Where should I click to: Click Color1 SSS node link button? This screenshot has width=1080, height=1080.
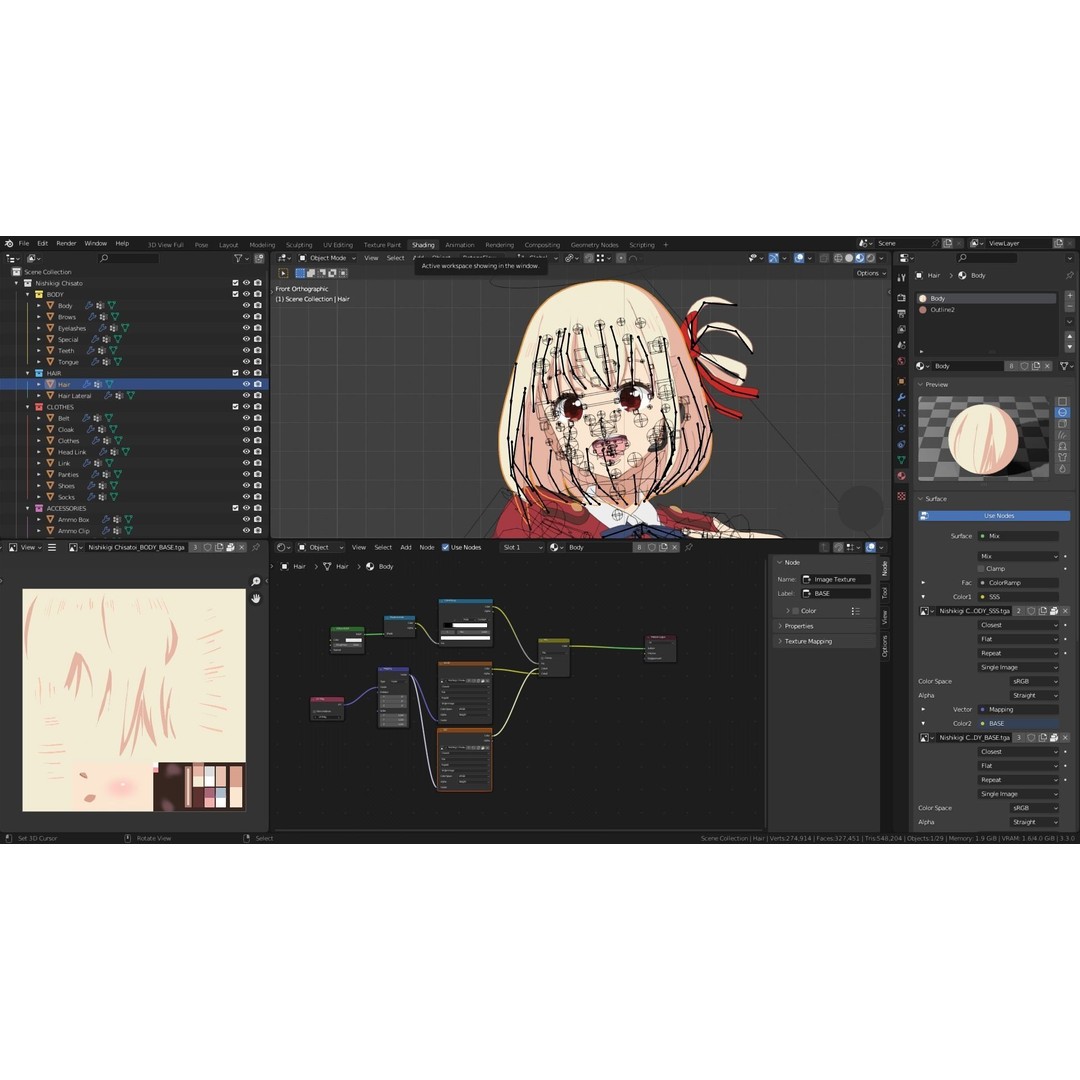click(1018, 597)
